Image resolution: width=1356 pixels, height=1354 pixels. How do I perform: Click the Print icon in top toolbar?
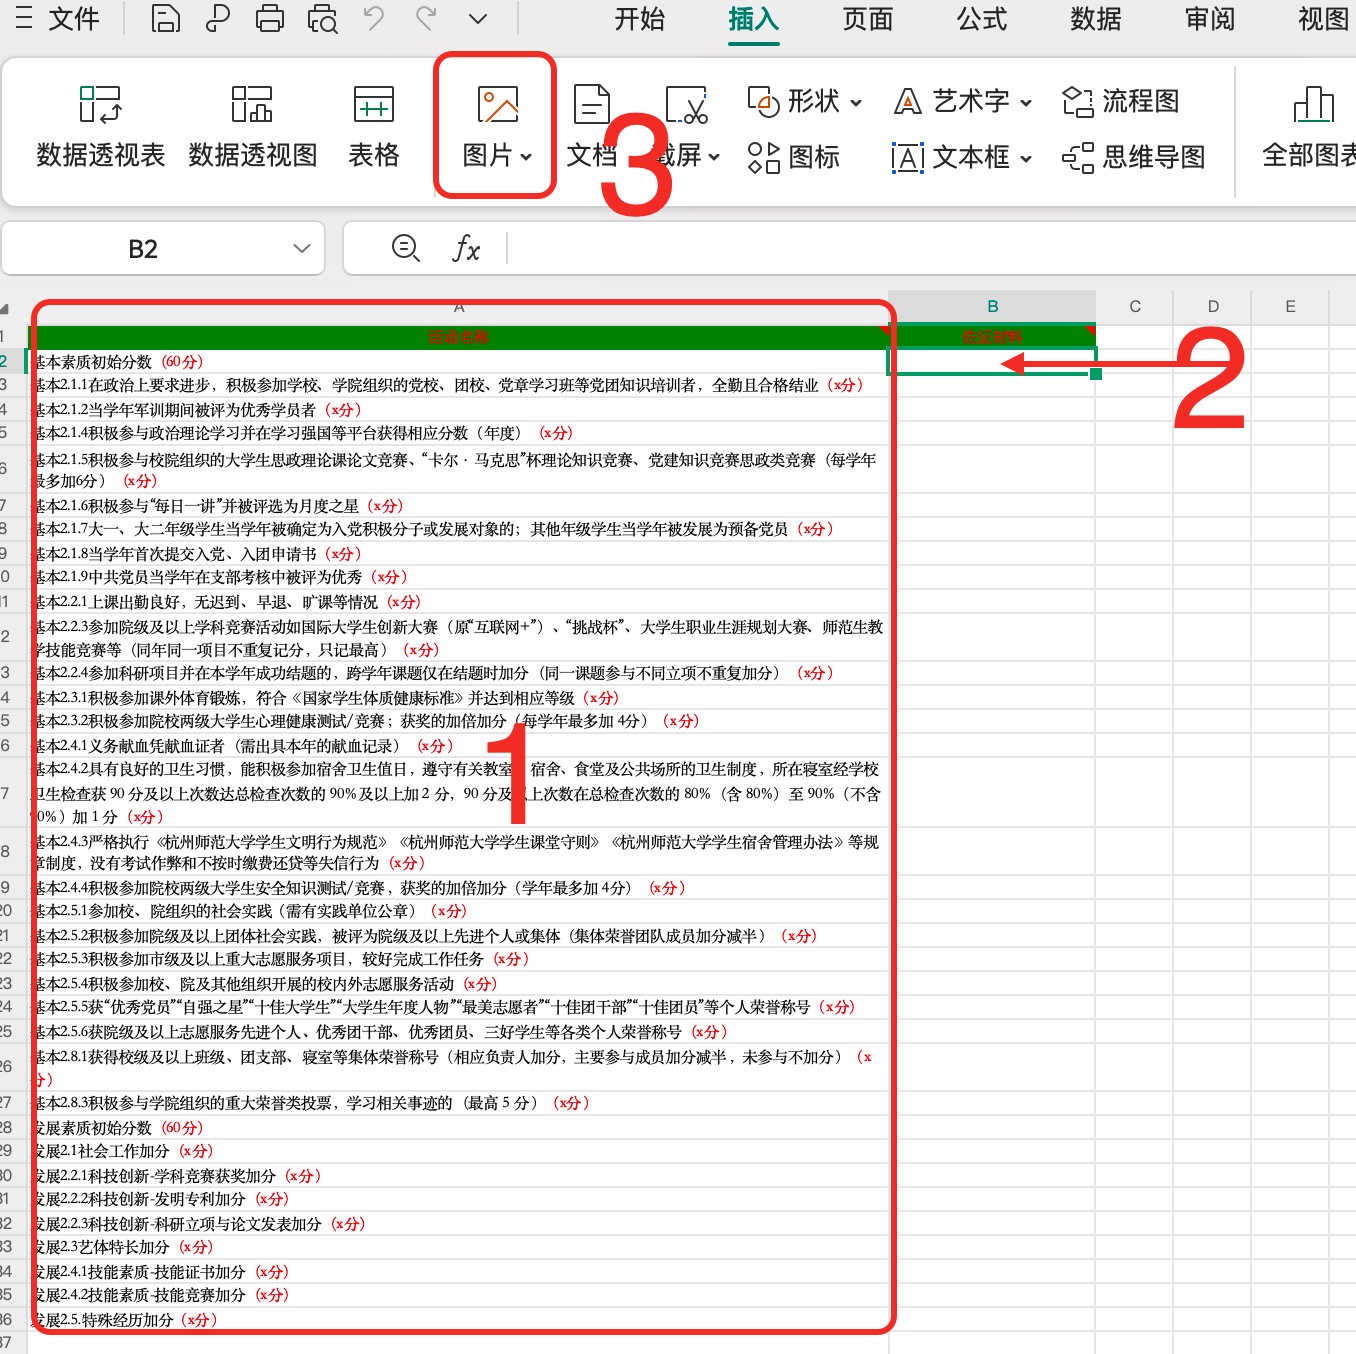[269, 19]
